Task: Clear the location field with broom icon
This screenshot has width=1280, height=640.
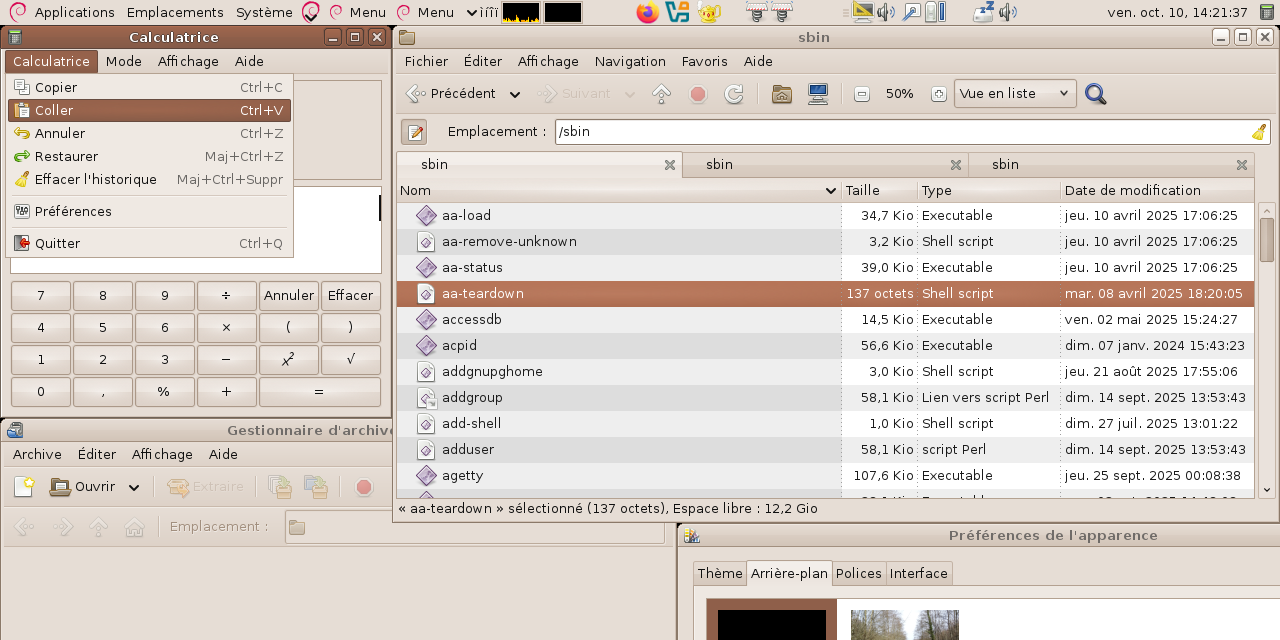Action: 1258,132
